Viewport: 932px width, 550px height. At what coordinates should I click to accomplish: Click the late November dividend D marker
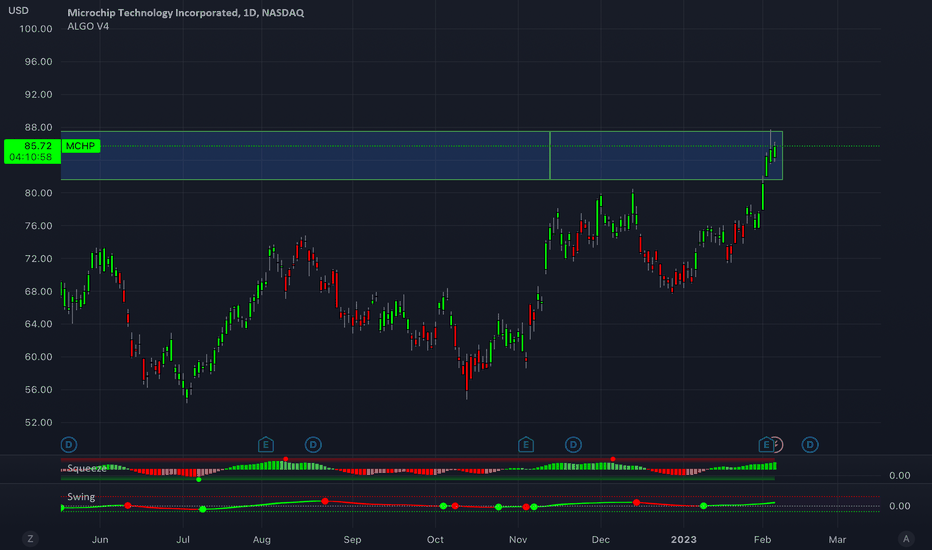pyautogui.click(x=573, y=444)
